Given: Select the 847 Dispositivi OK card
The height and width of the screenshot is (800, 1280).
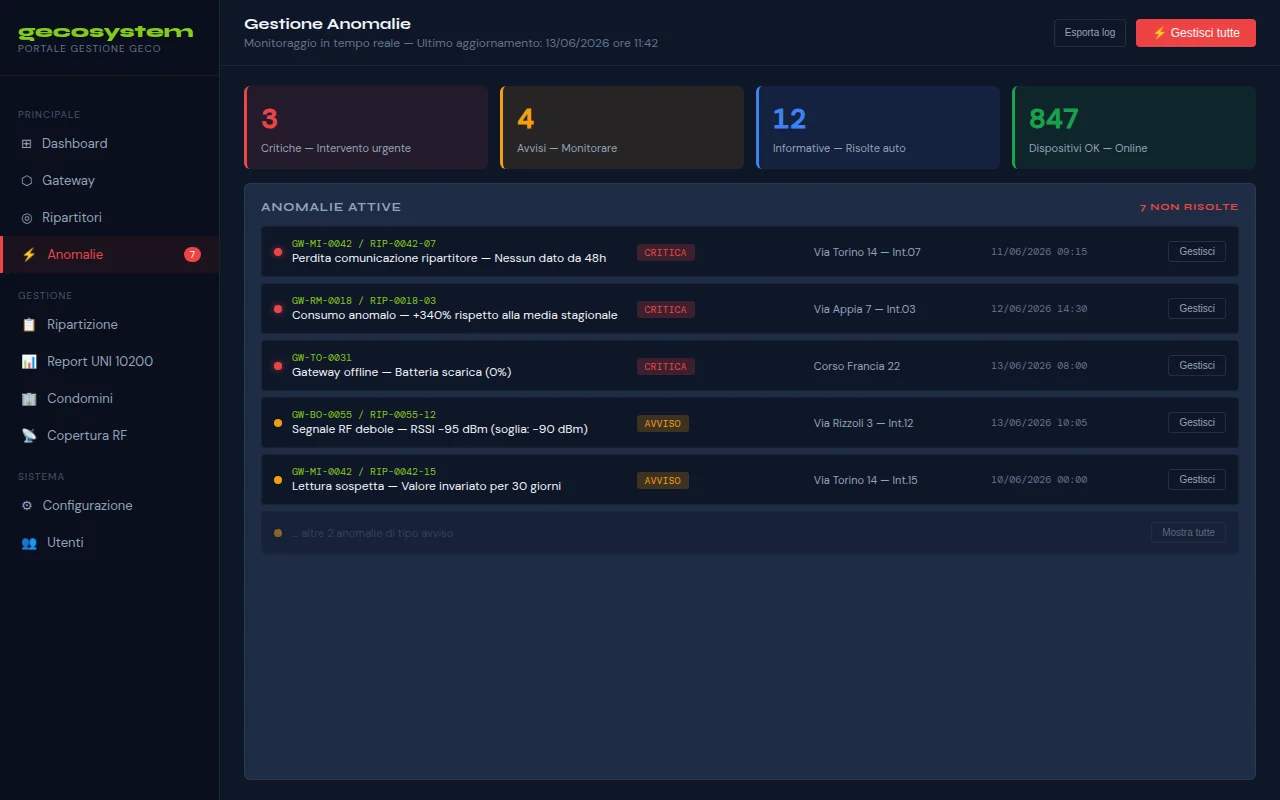Looking at the screenshot, I should point(1134,127).
